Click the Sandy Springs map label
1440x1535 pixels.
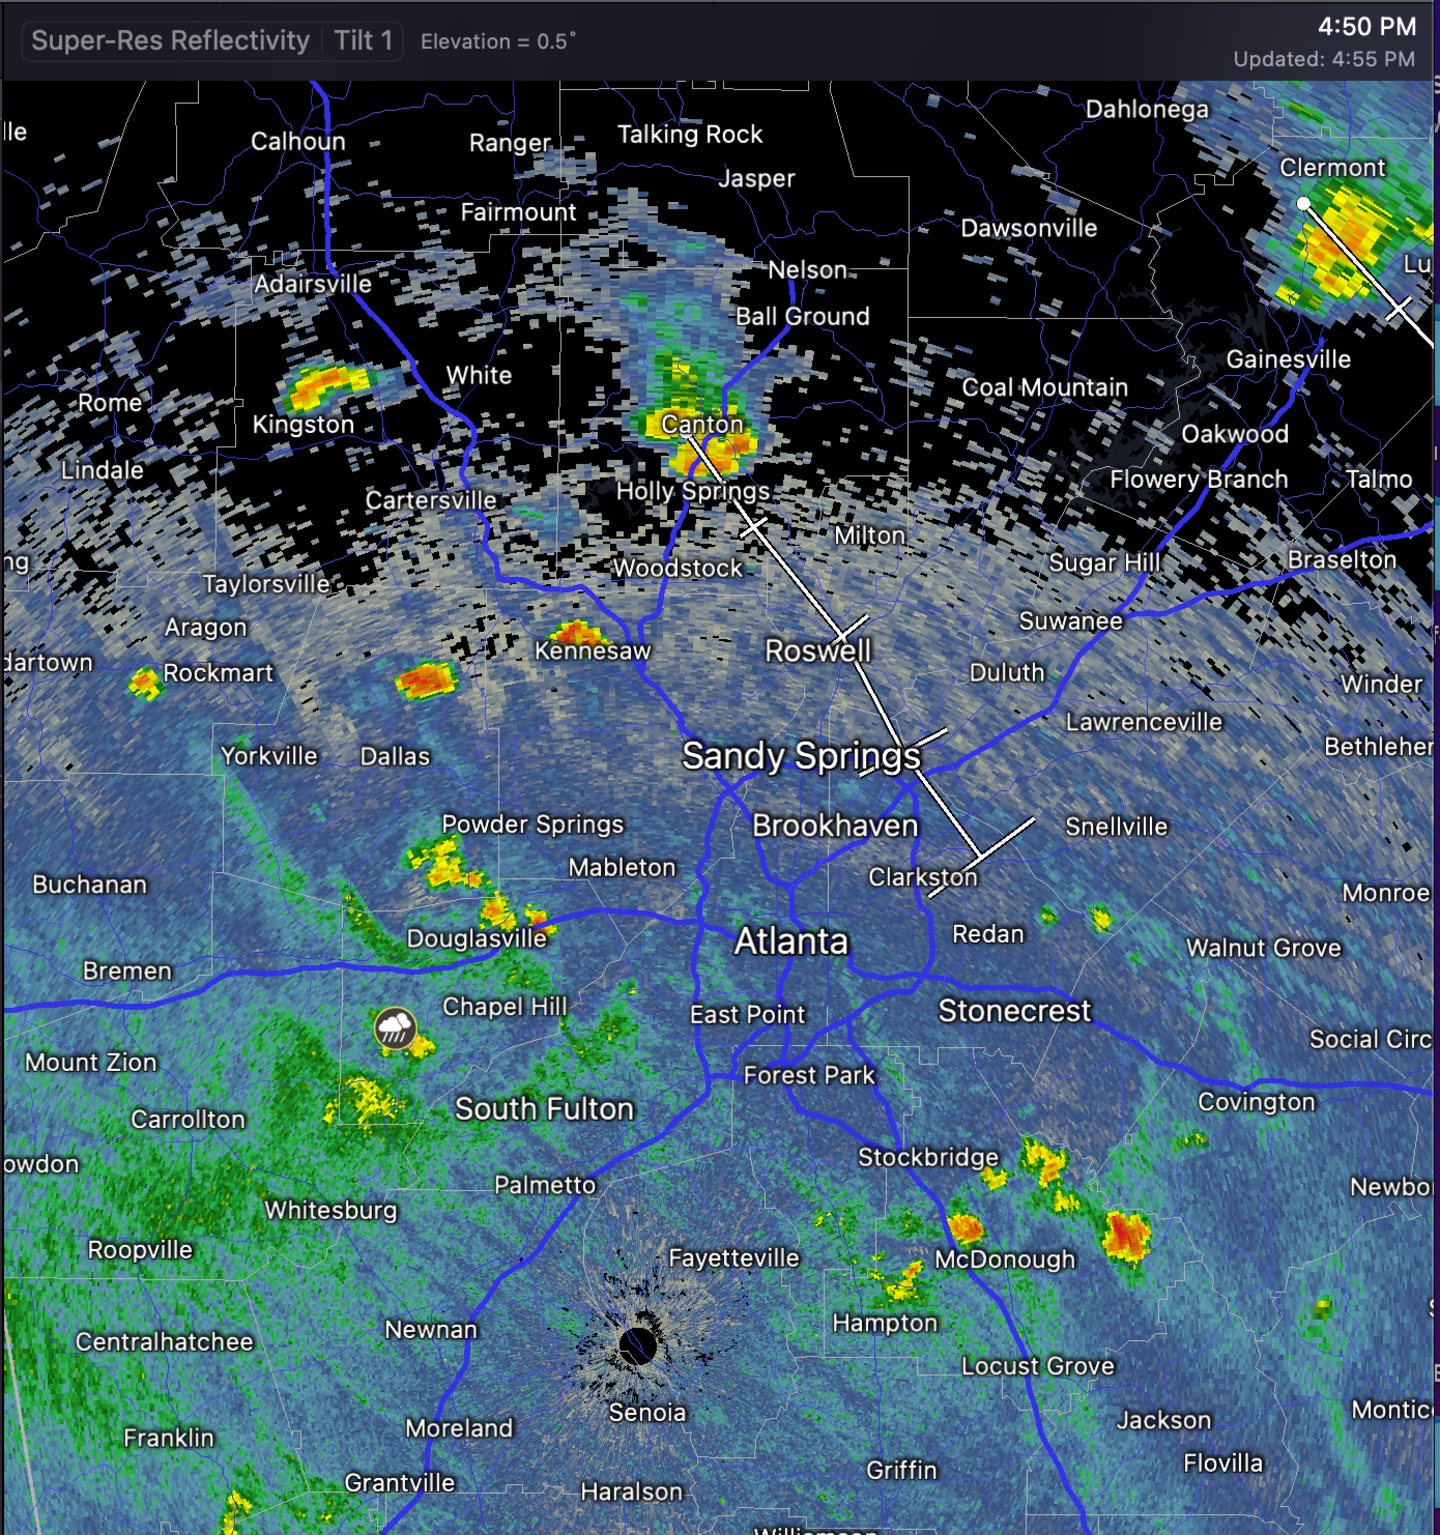(800, 756)
